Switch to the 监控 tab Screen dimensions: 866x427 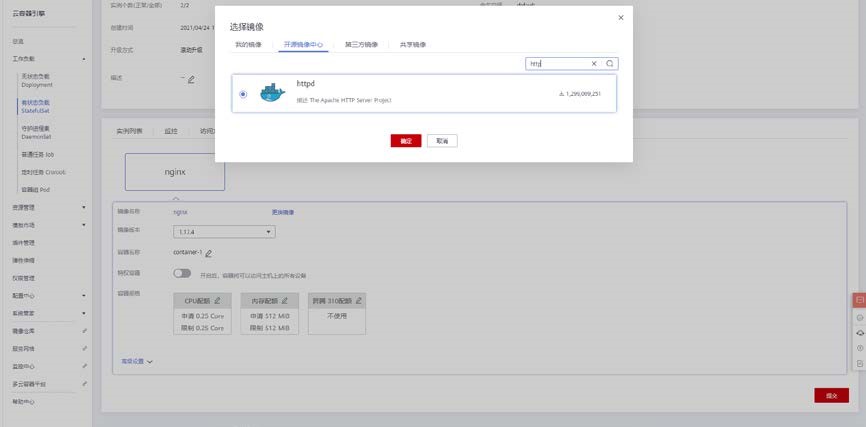171,131
